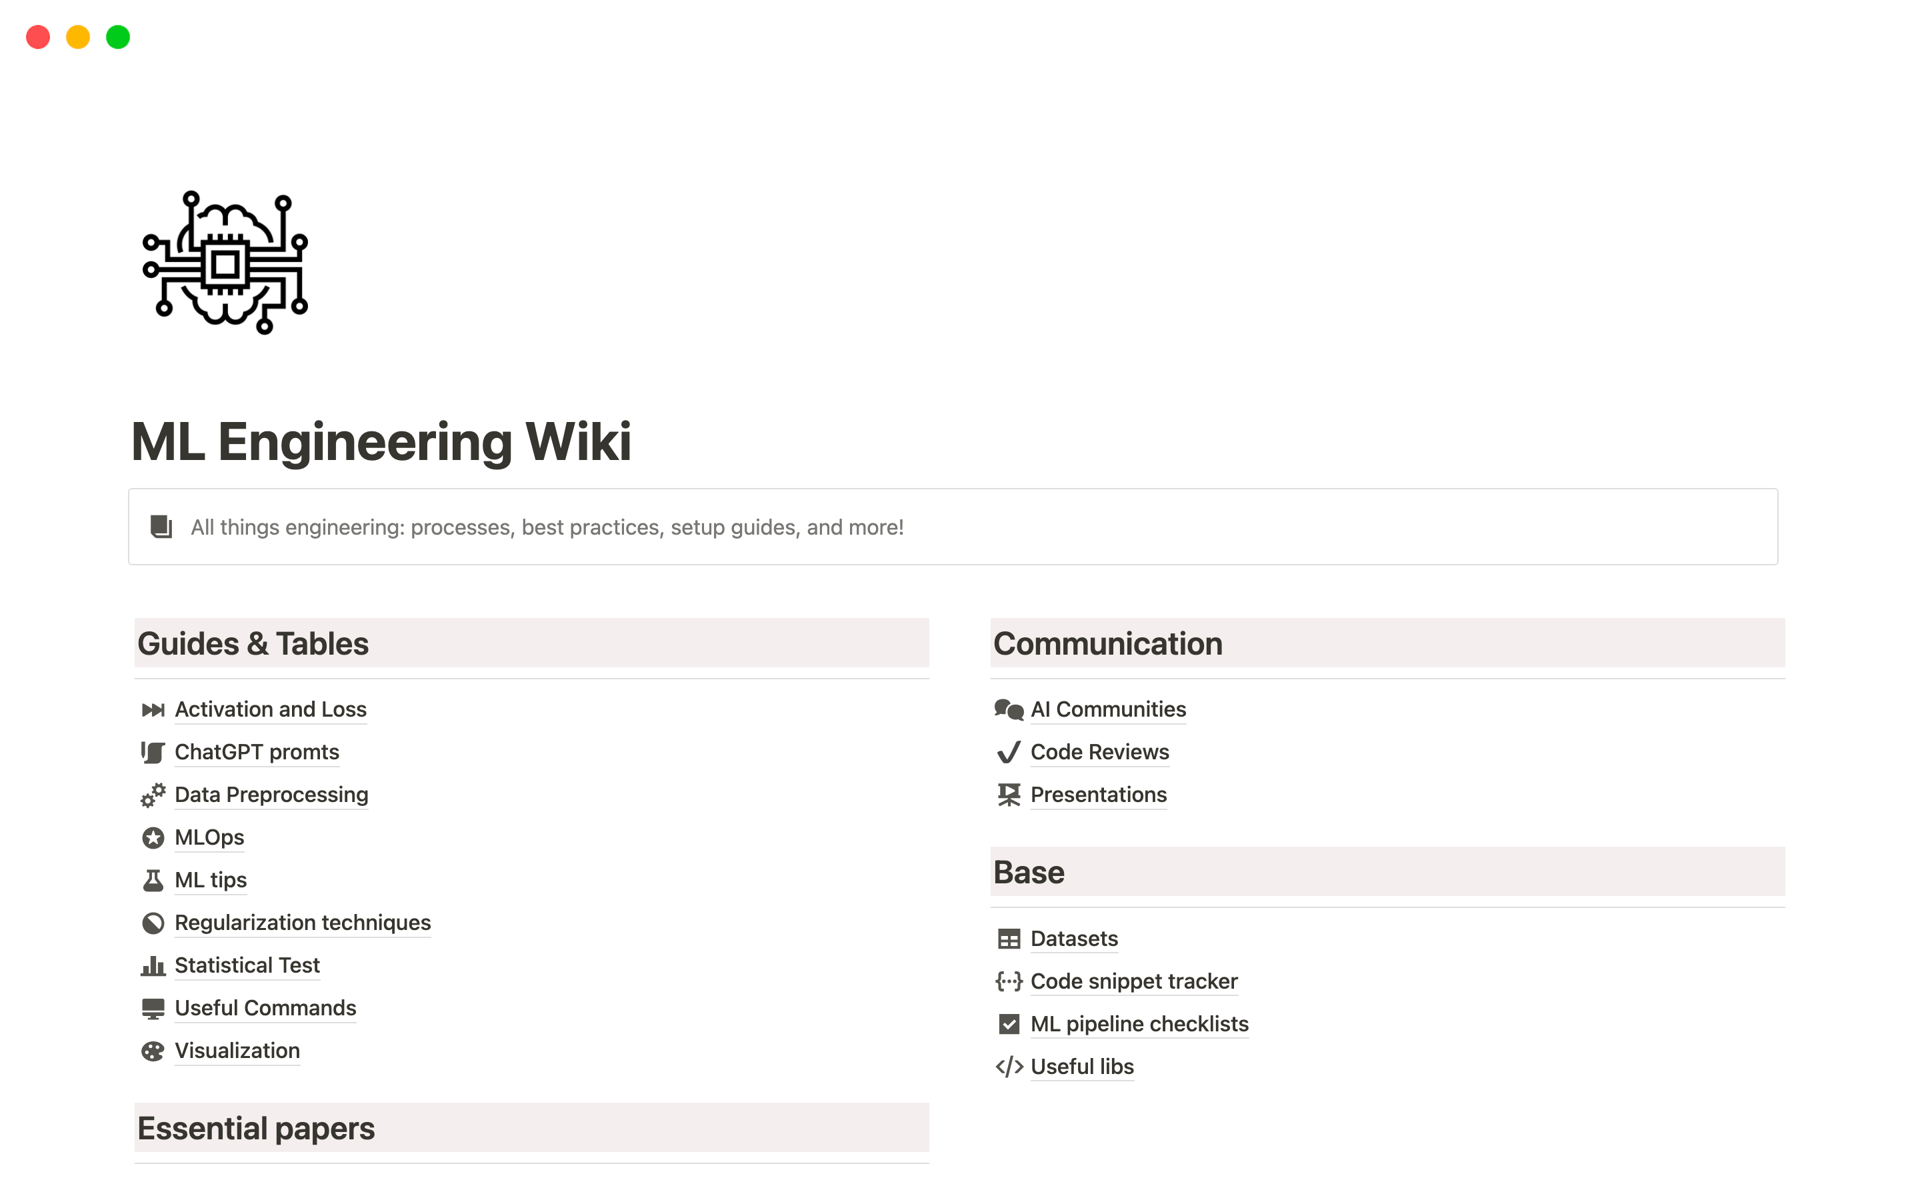This screenshot has height=1200, width=1920.
Task: Open the Presentations page link
Action: (x=1098, y=795)
